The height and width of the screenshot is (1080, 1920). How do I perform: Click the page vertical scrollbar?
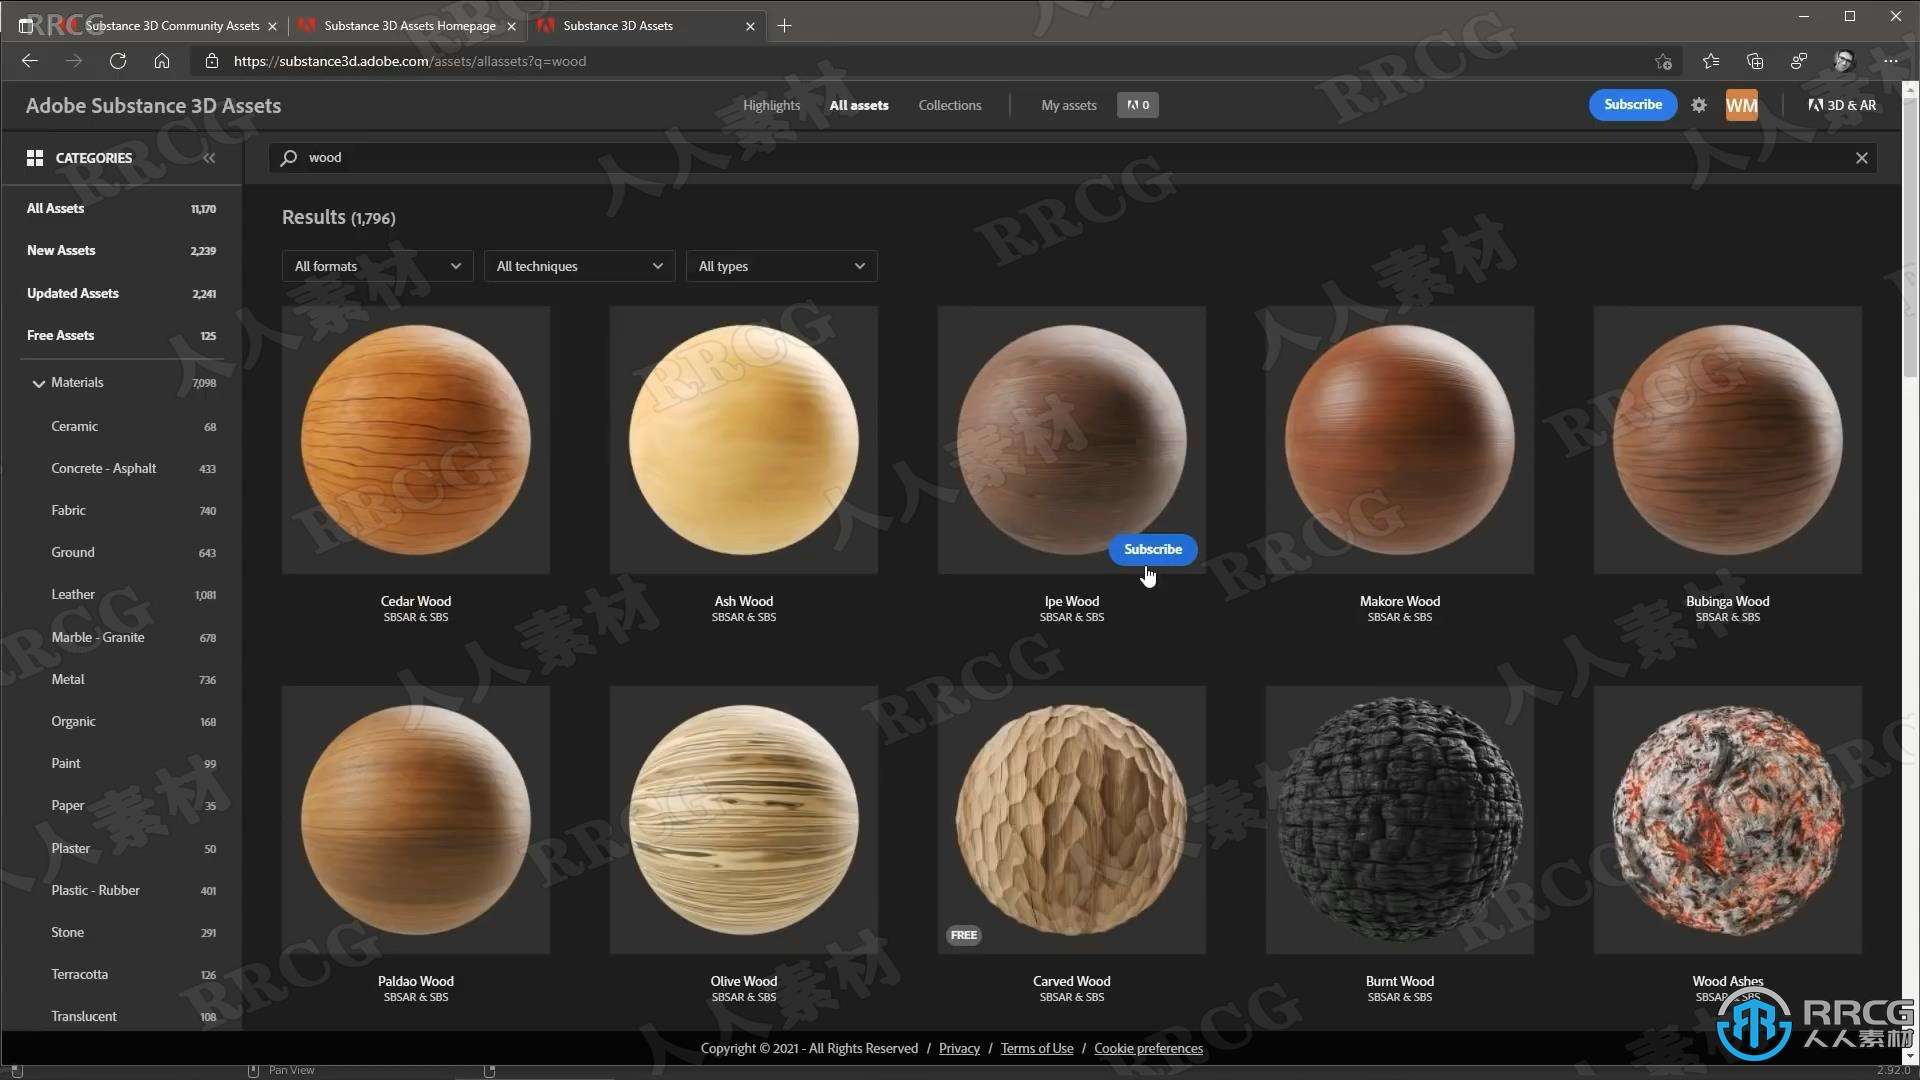click(1910, 237)
